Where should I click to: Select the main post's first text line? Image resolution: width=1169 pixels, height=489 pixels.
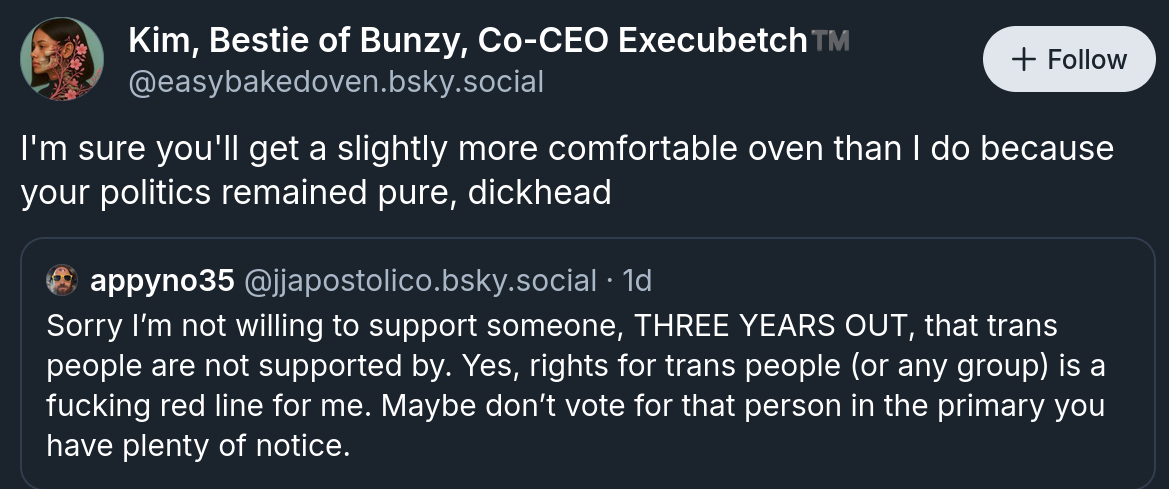click(x=567, y=148)
